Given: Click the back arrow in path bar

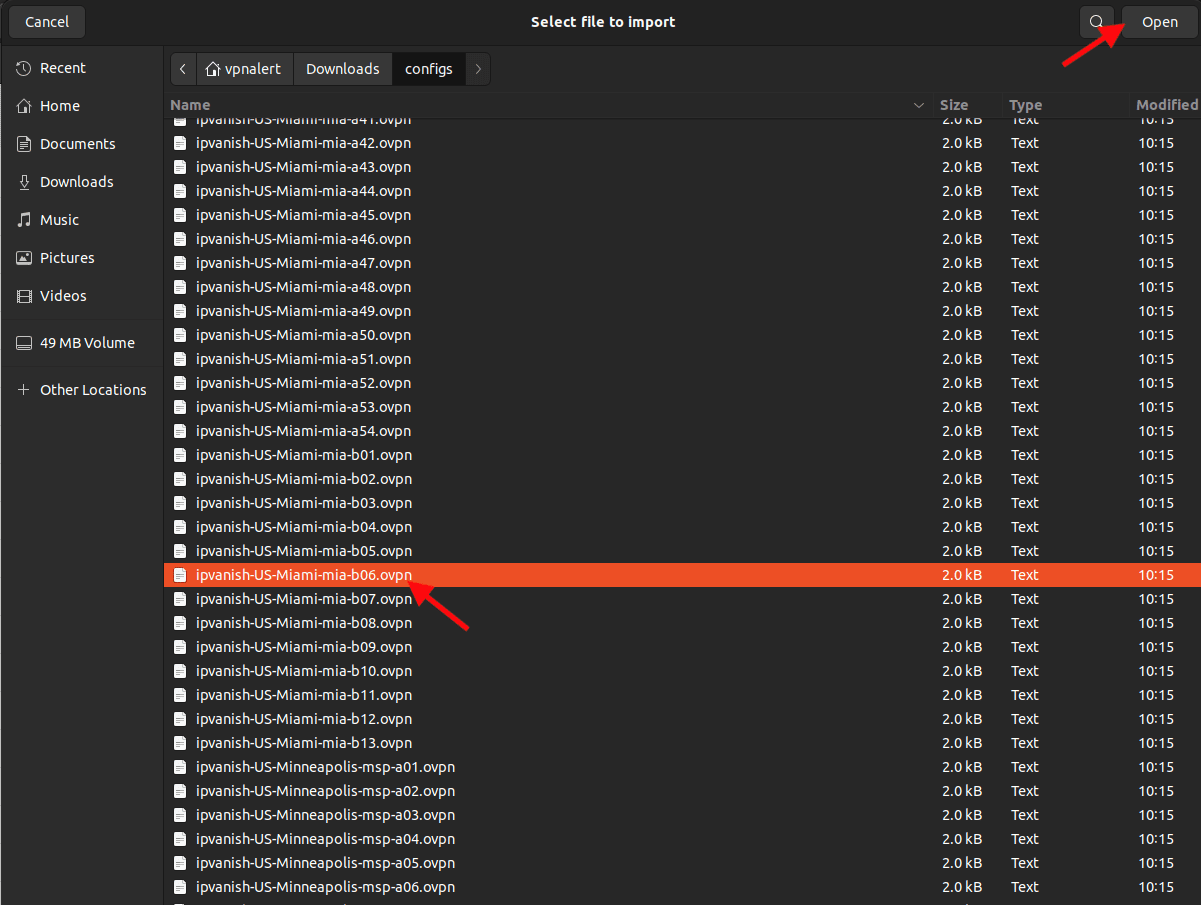Looking at the screenshot, I should click(183, 69).
